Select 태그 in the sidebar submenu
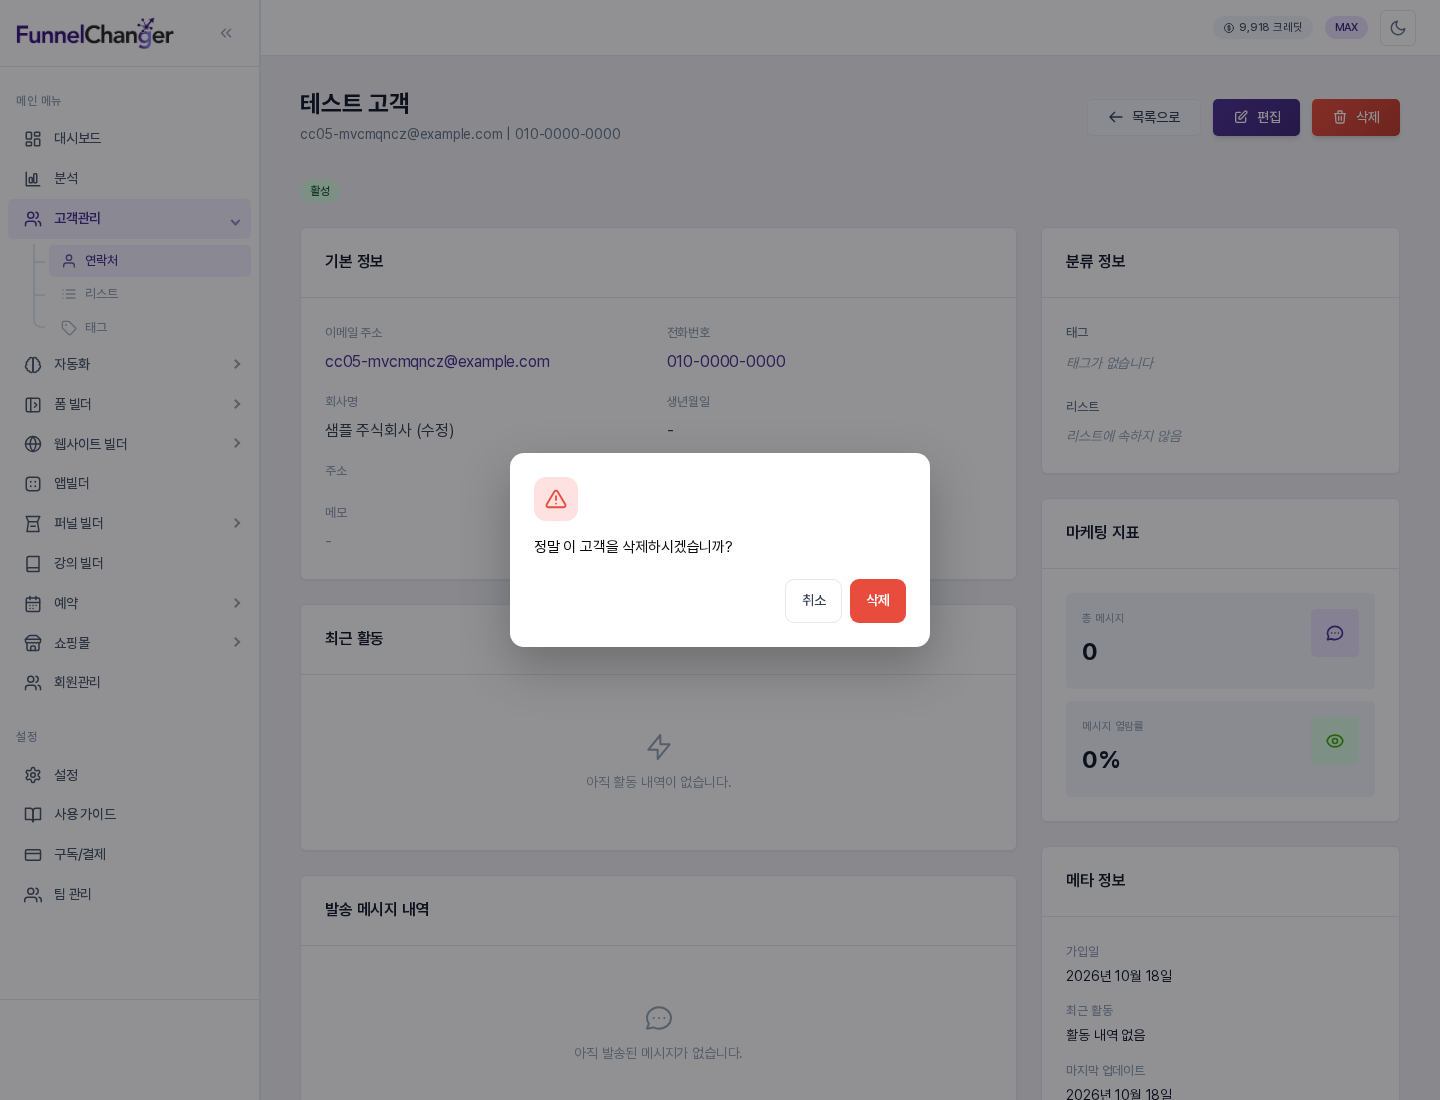The width and height of the screenshot is (1440, 1100). point(150,328)
